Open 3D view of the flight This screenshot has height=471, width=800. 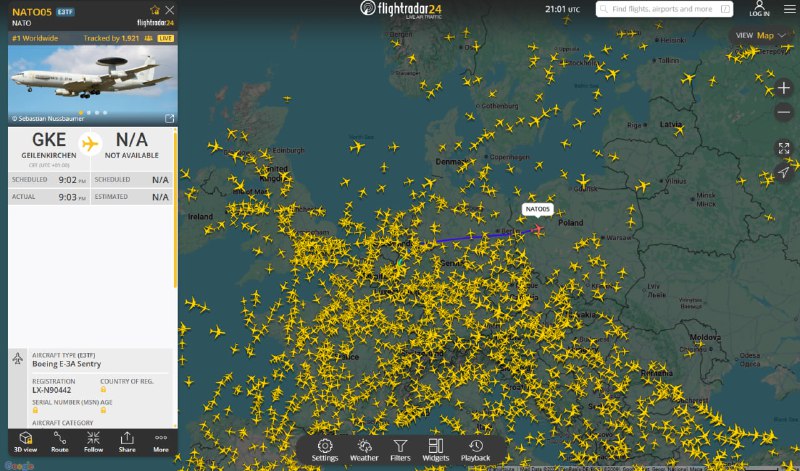[x=26, y=442]
